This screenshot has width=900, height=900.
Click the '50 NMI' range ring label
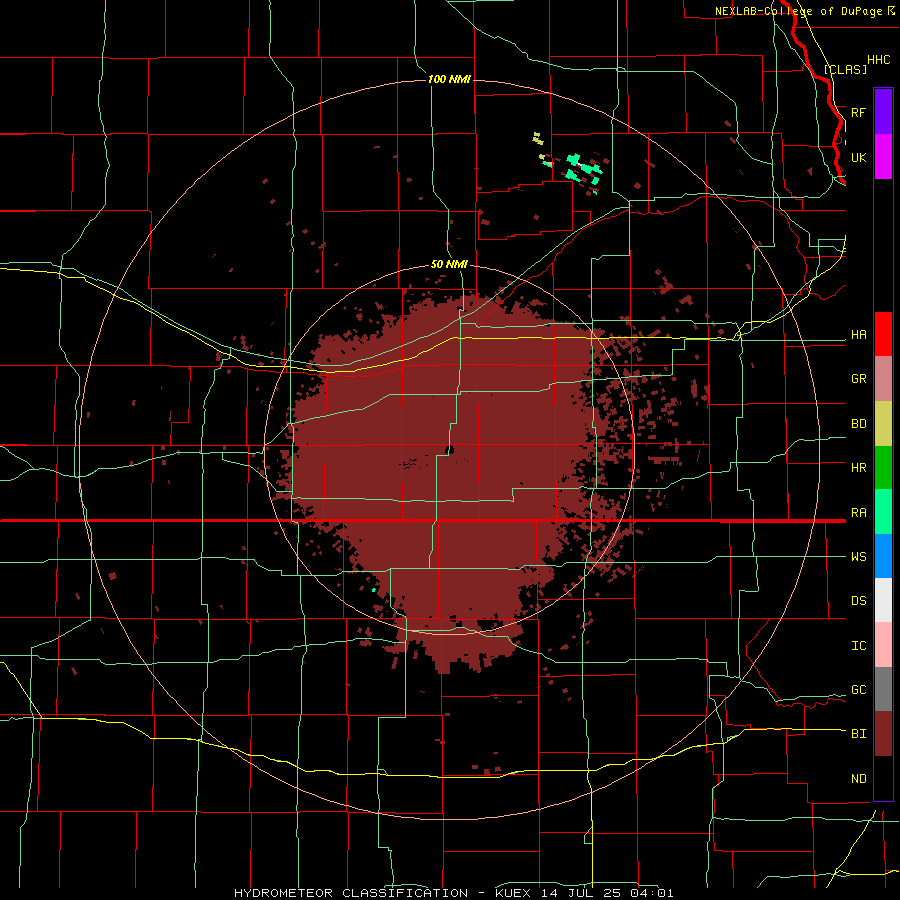tap(449, 264)
